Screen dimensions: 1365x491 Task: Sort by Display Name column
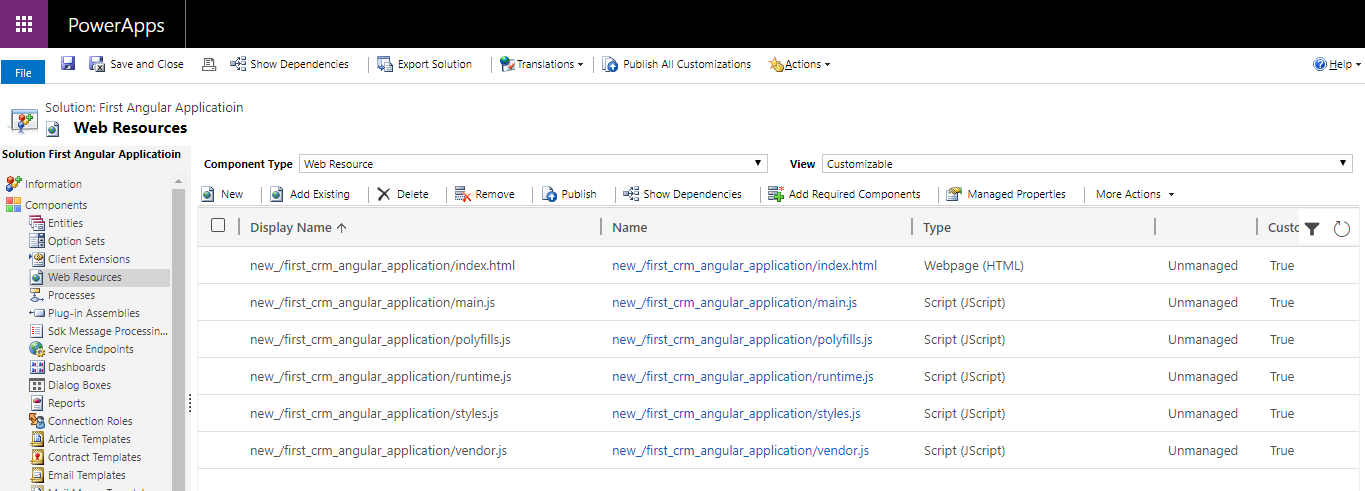[298, 227]
